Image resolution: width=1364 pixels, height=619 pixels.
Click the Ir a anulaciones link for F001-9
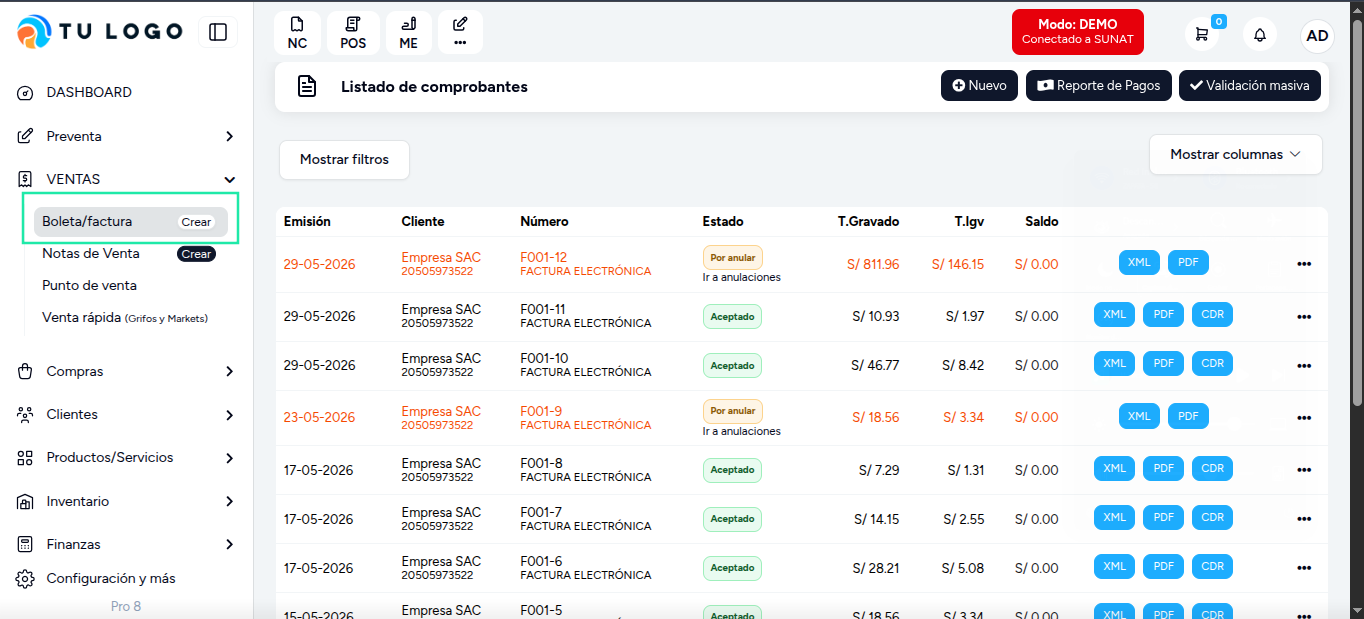741,431
